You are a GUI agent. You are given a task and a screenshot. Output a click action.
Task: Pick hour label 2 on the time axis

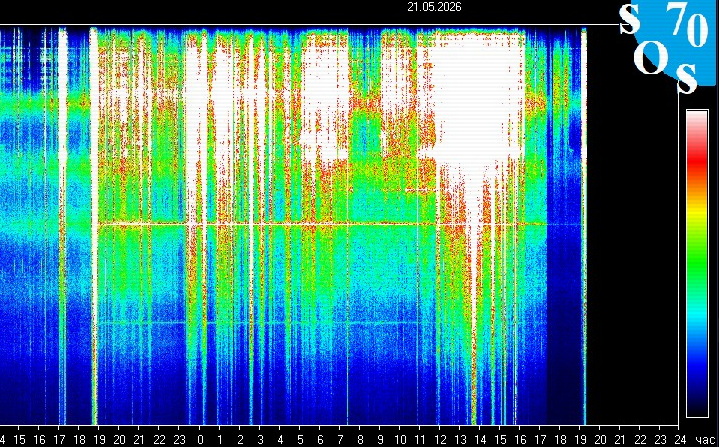(240, 439)
